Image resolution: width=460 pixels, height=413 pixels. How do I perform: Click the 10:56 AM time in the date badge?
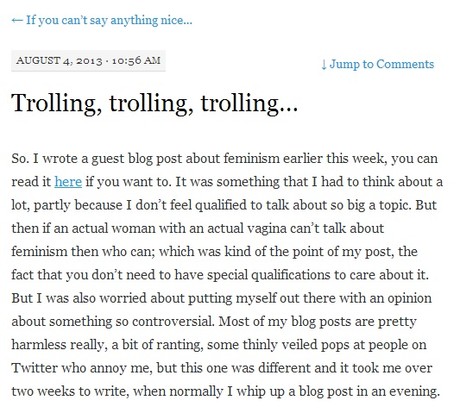136,61
